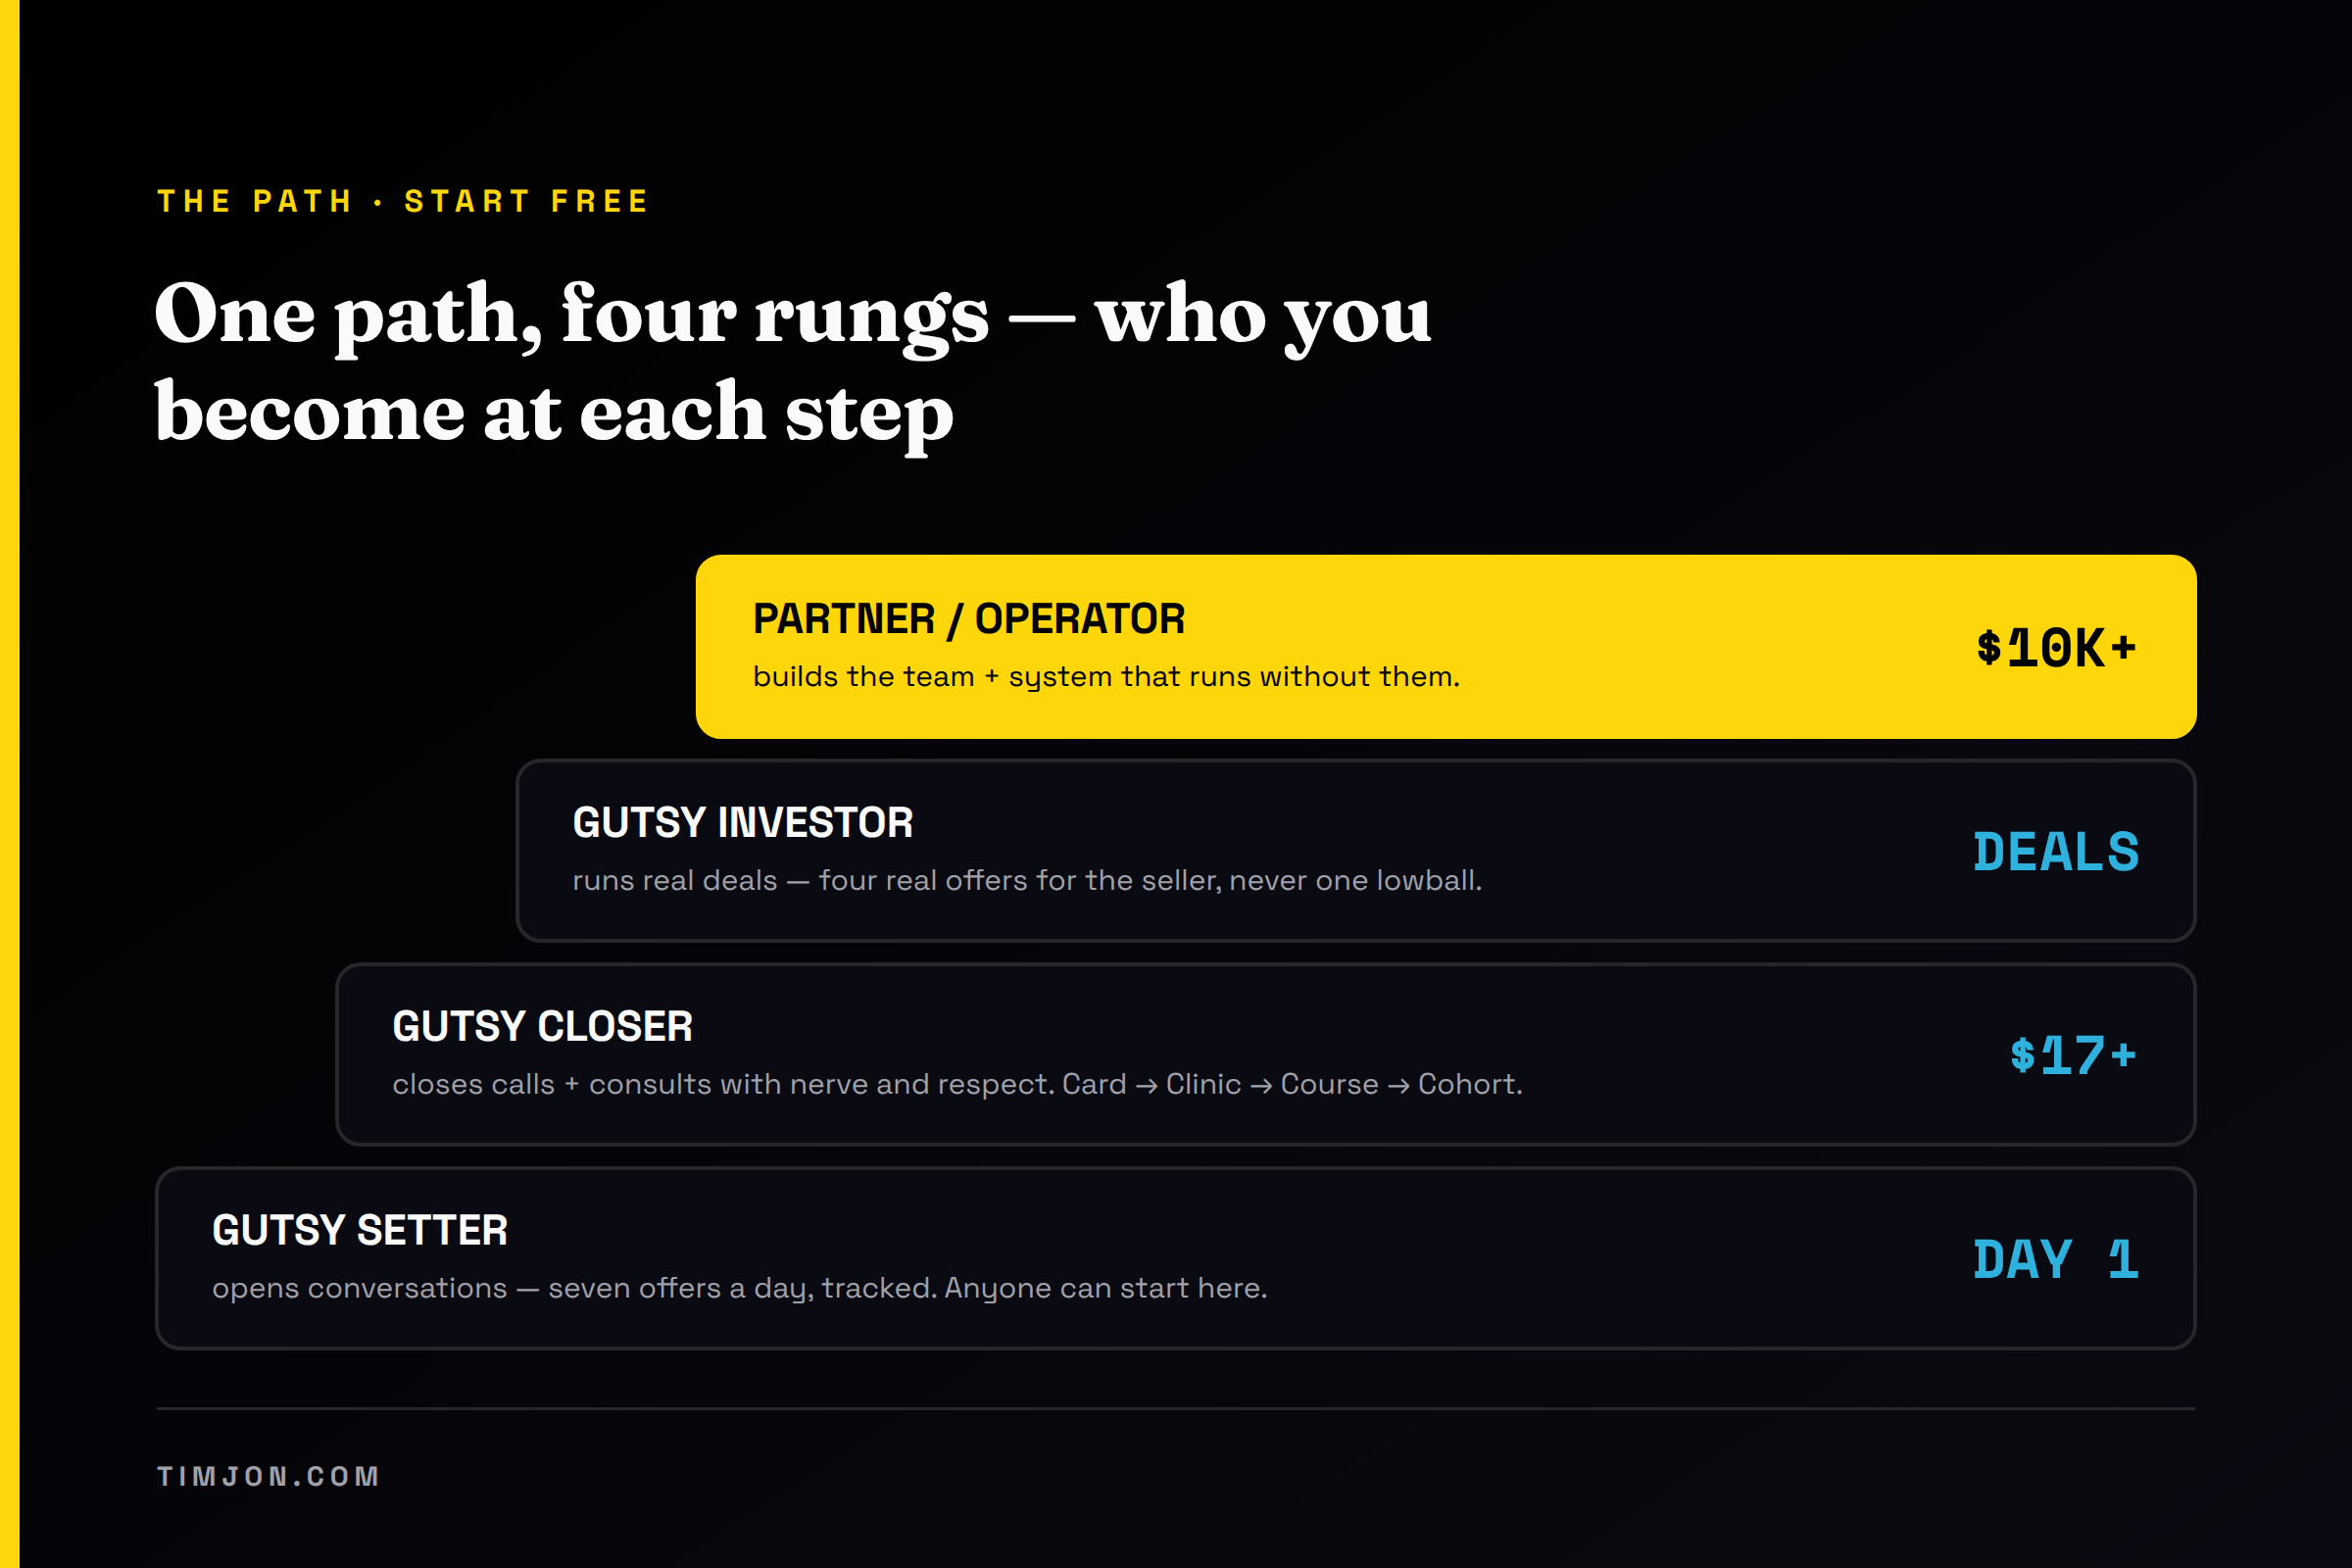Click the footer divider line
The width and height of the screenshot is (2352, 1568).
point(1176,1409)
